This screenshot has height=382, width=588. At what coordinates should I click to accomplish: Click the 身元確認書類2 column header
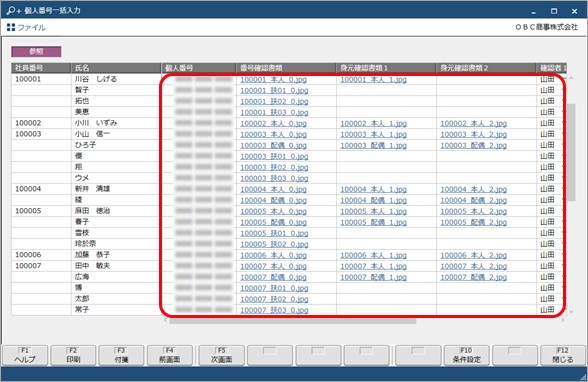[486, 68]
